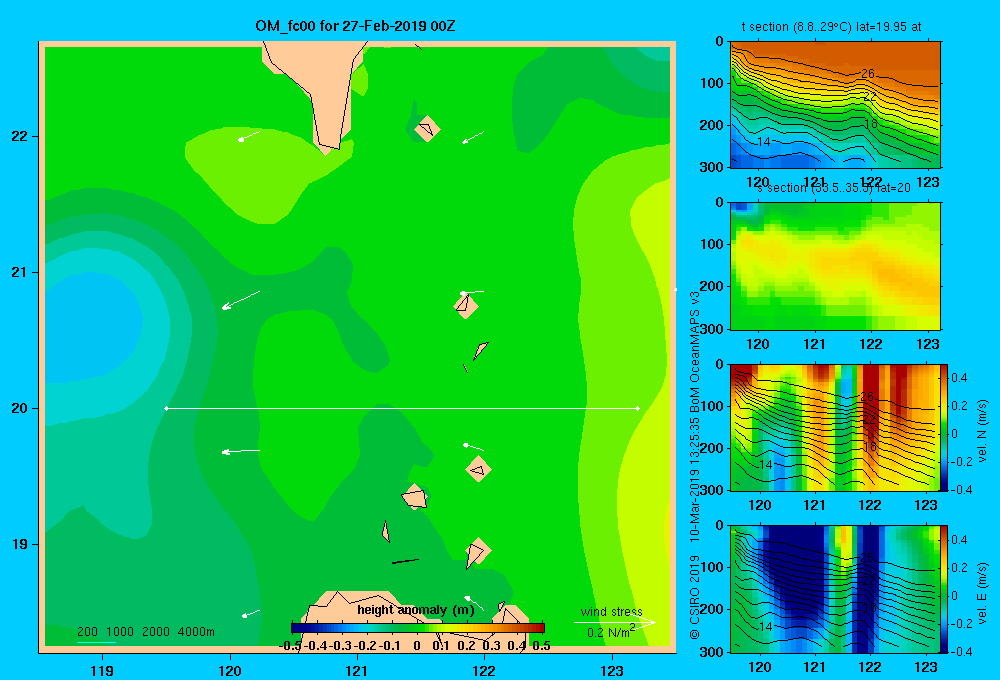Click the east endpoint of the white section line
This screenshot has width=1000, height=680.
pos(638,408)
